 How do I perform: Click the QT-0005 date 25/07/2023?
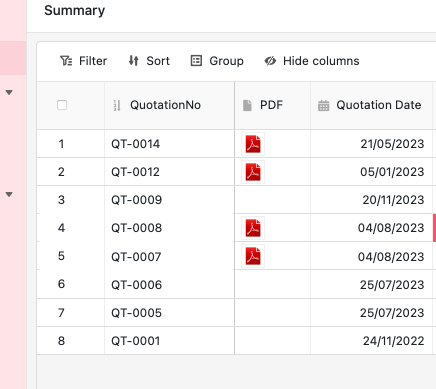click(392, 313)
